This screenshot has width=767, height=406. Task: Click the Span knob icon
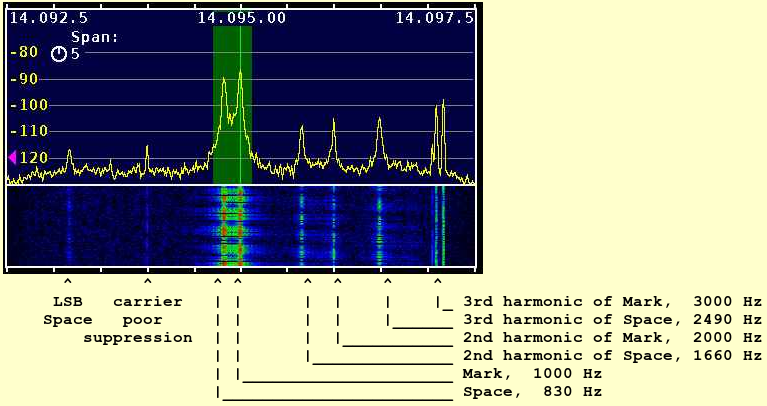click(58, 54)
